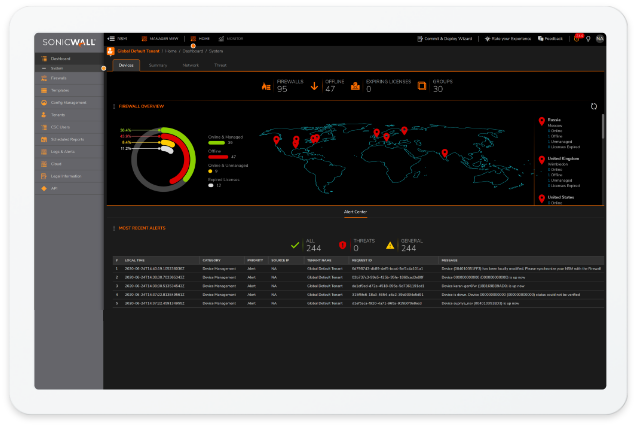
Task: Click the Expired Licenses white legend marker
Action: (x=211, y=185)
